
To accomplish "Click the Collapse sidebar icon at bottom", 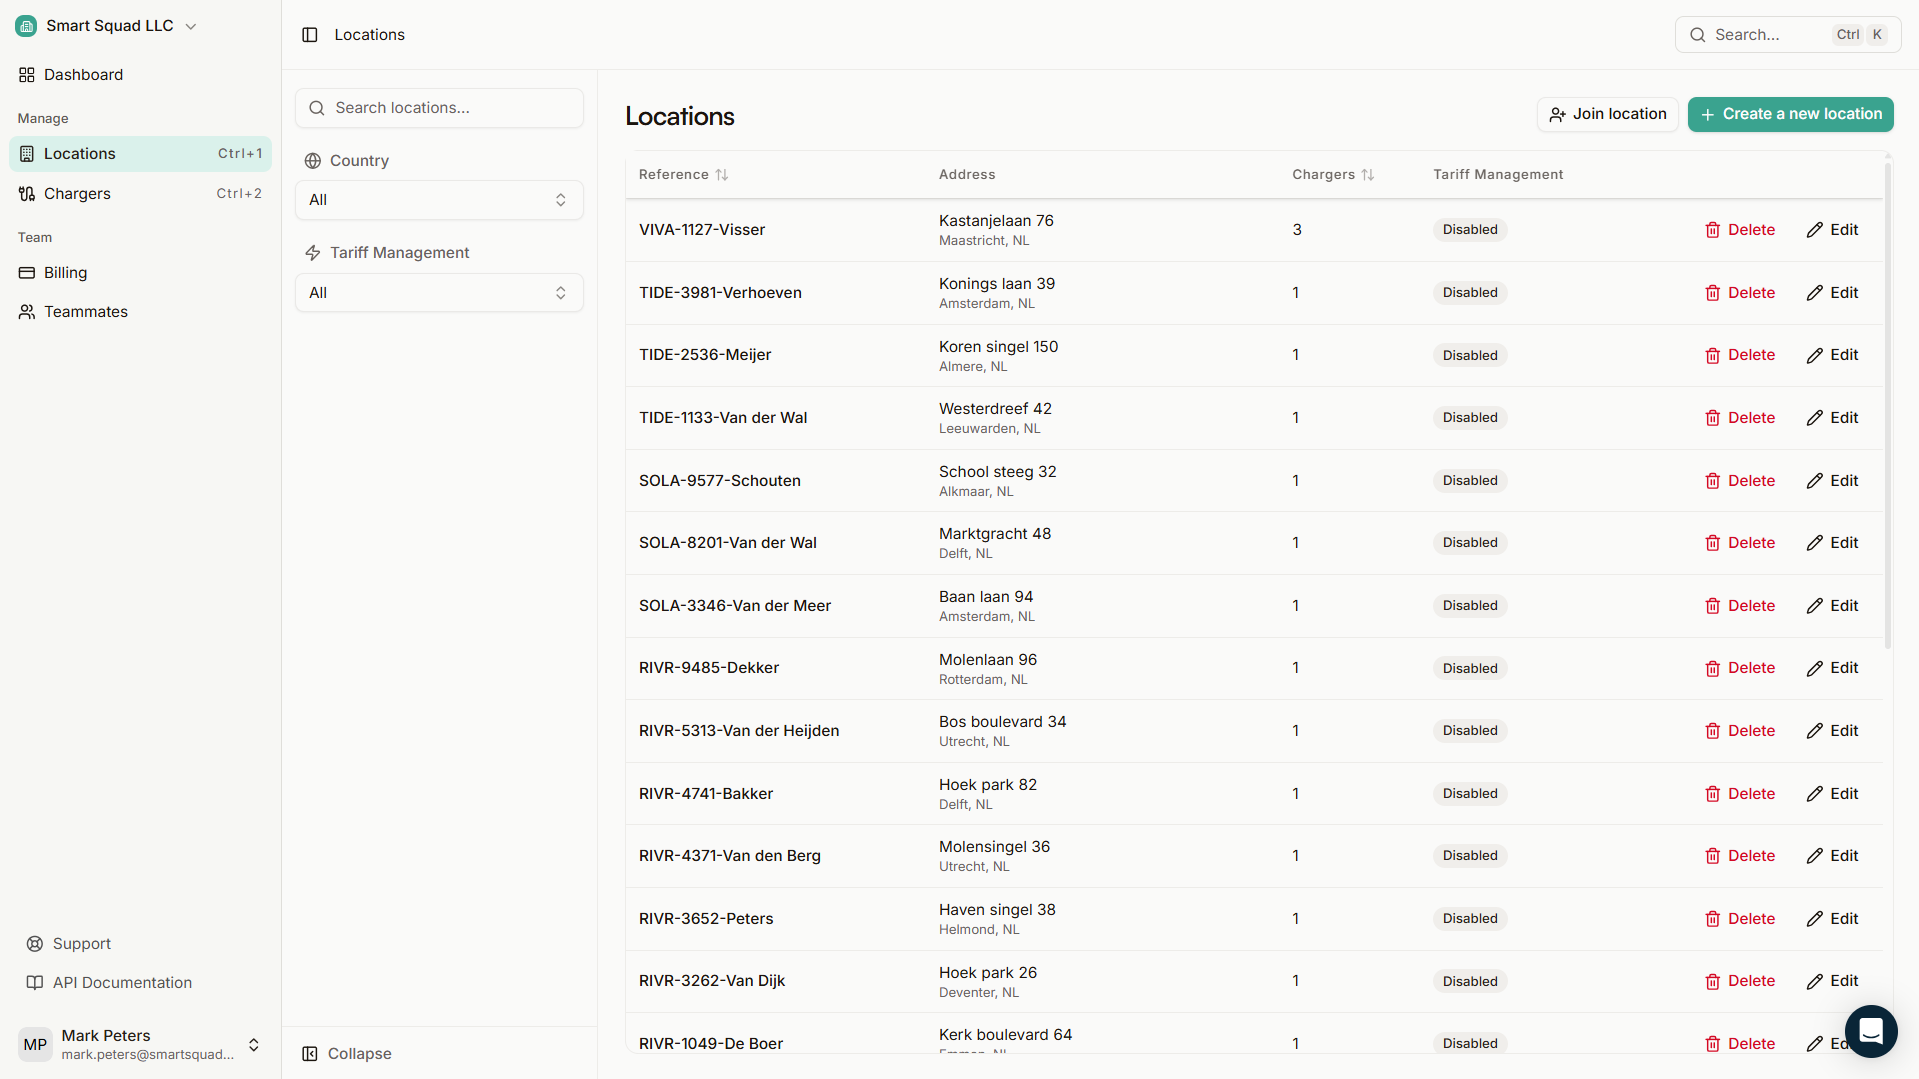I will click(x=310, y=1053).
